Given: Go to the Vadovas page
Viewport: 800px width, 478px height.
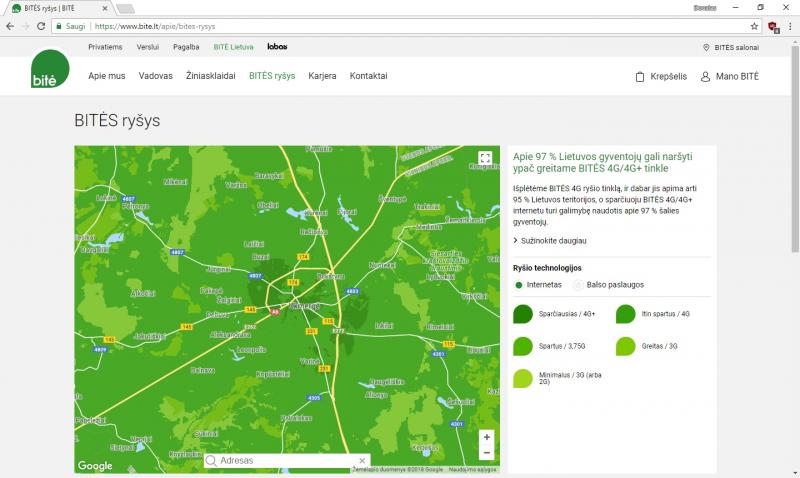Looking at the screenshot, I should pyautogui.click(x=156, y=76).
